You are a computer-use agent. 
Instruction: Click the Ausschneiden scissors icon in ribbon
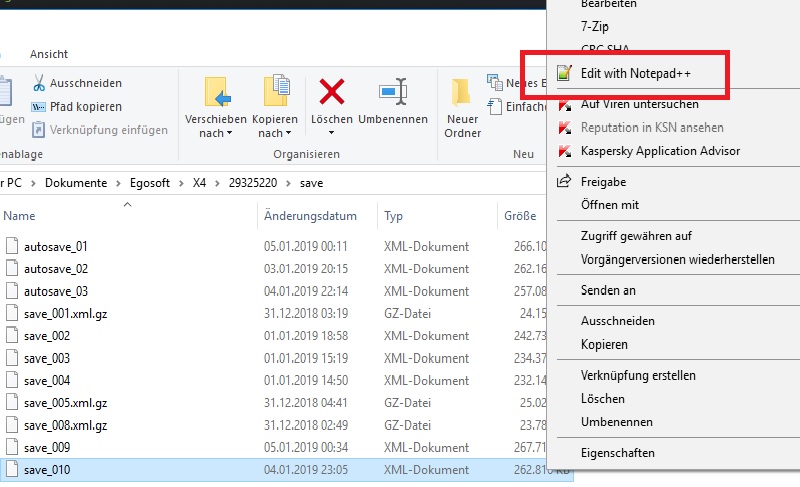click(39, 83)
